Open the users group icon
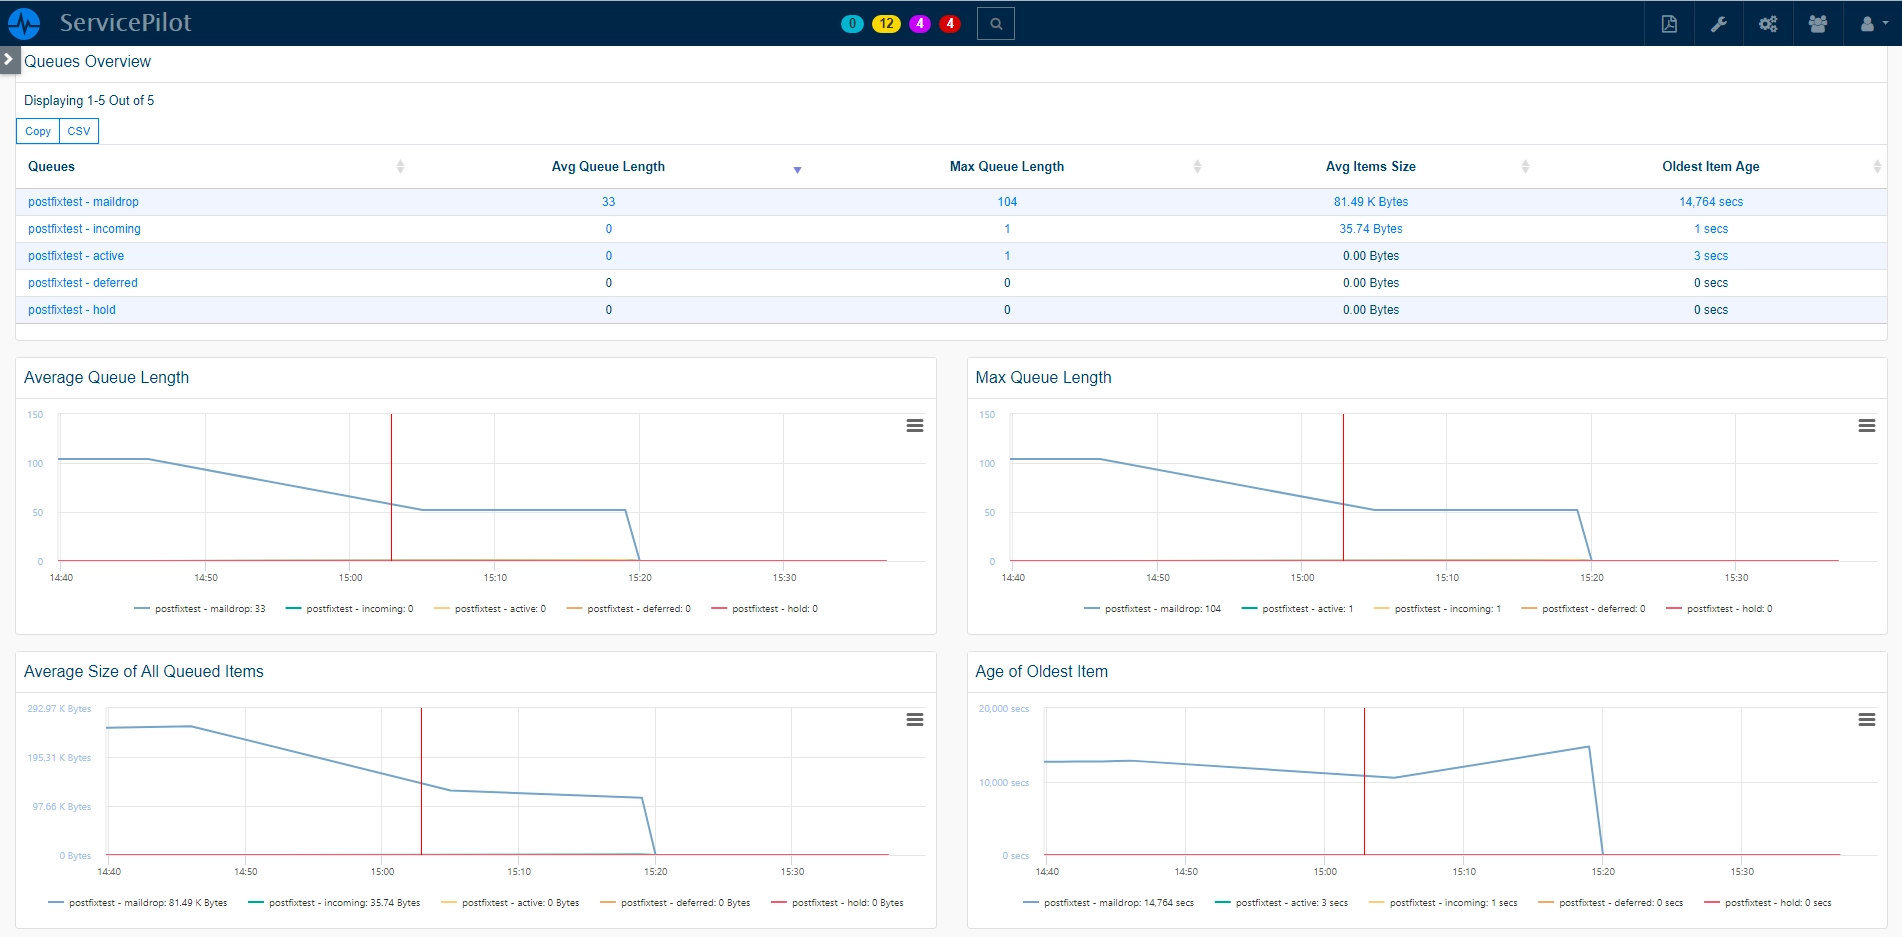 (x=1818, y=24)
